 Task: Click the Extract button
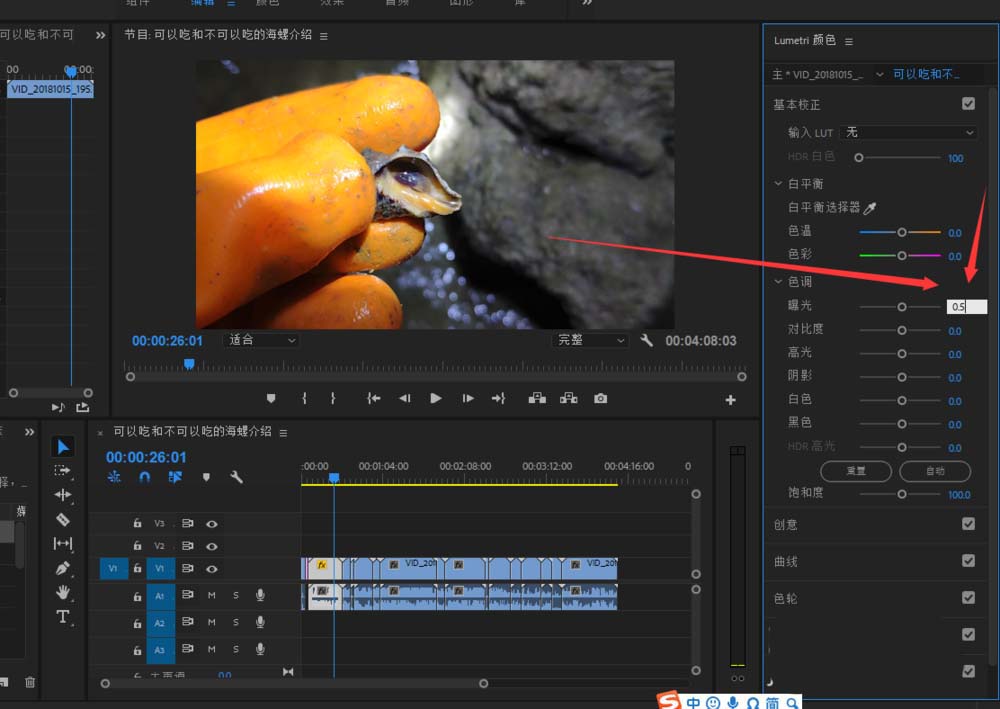click(x=568, y=398)
